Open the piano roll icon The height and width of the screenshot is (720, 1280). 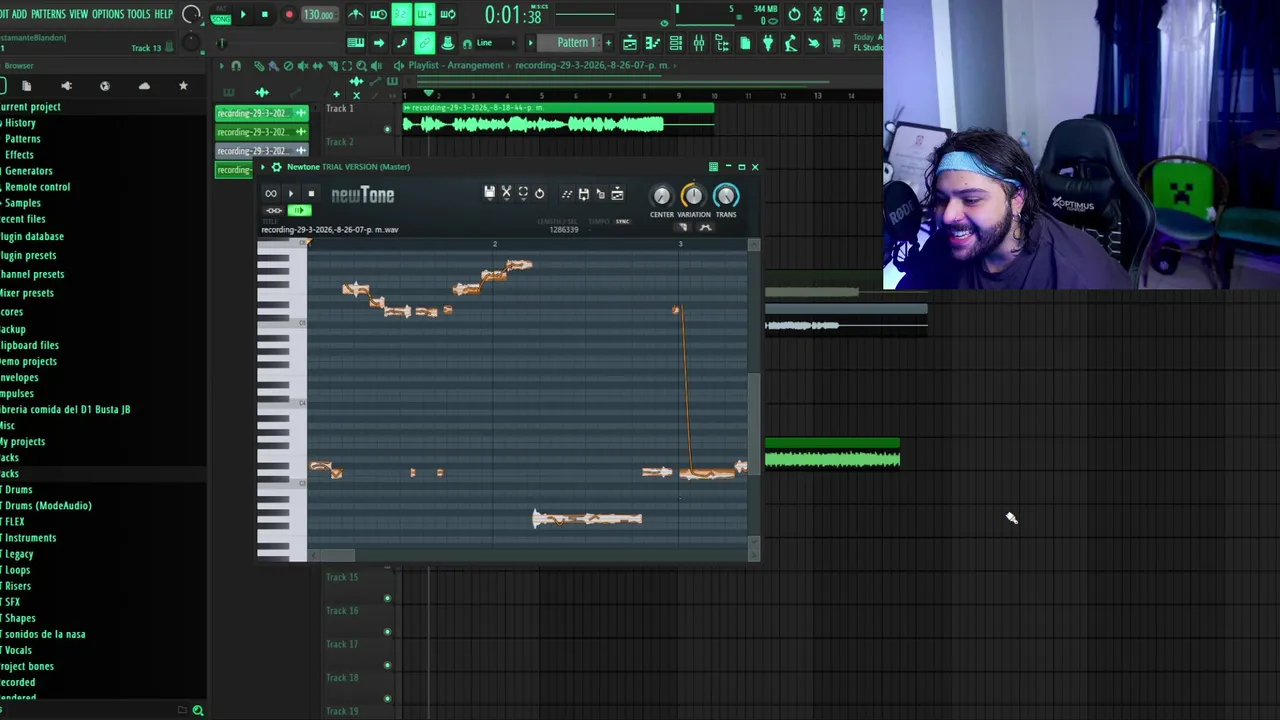tap(653, 43)
